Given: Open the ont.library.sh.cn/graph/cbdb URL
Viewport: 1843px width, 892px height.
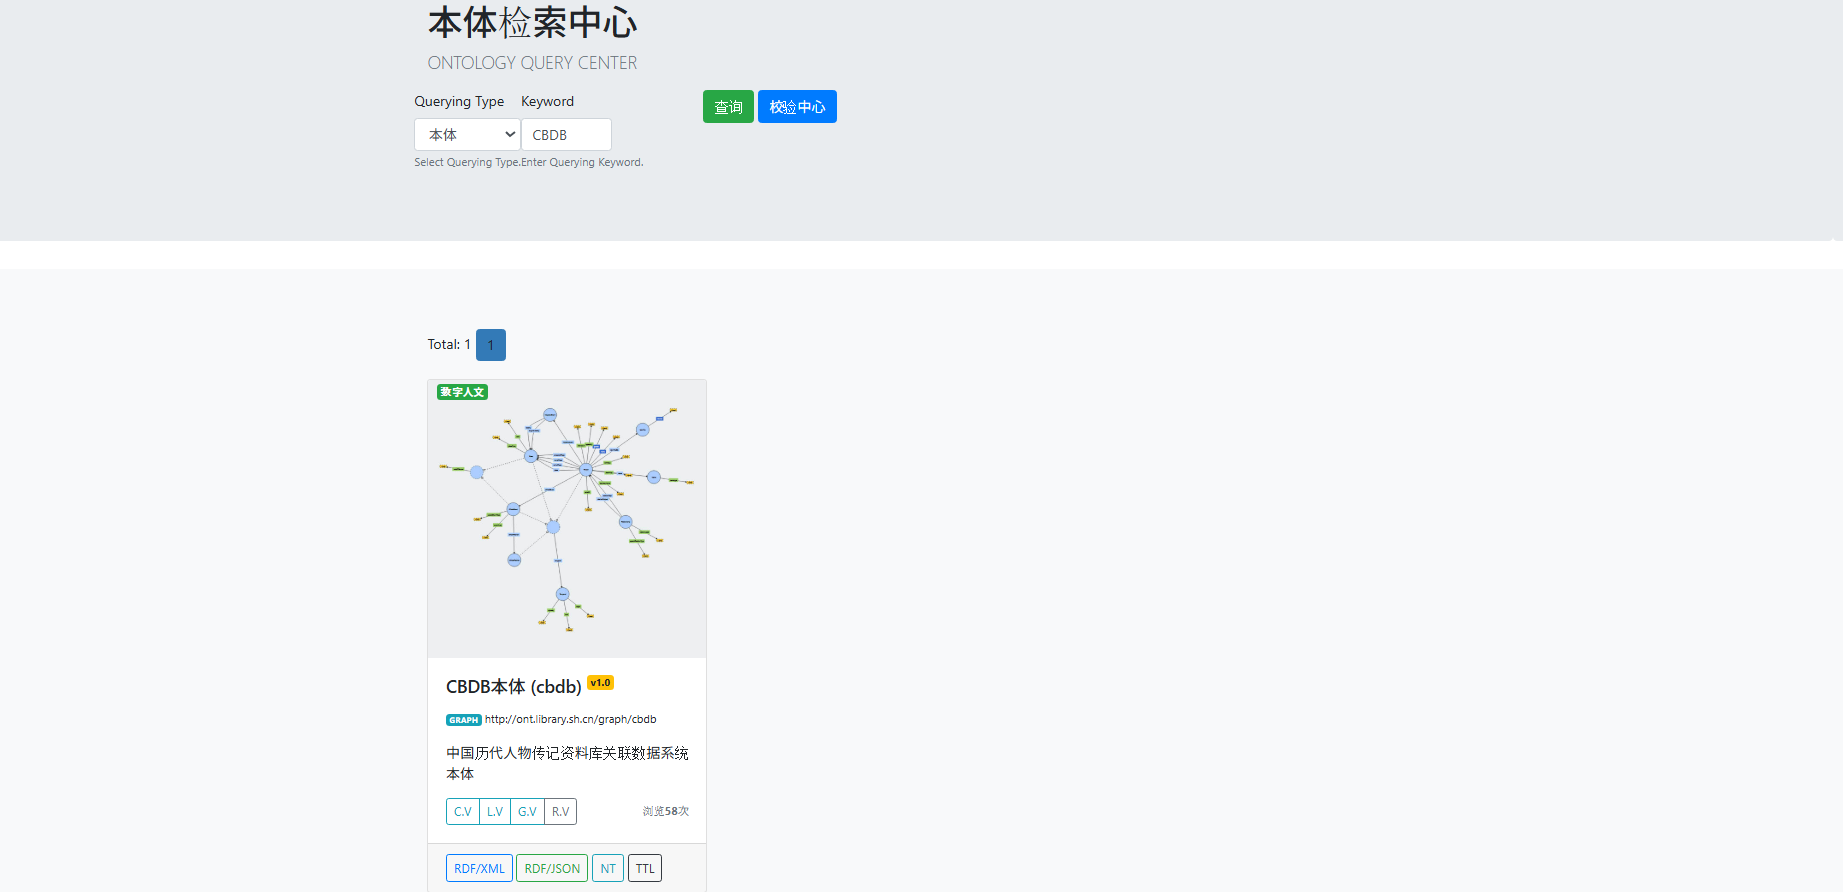Looking at the screenshot, I should click(570, 719).
